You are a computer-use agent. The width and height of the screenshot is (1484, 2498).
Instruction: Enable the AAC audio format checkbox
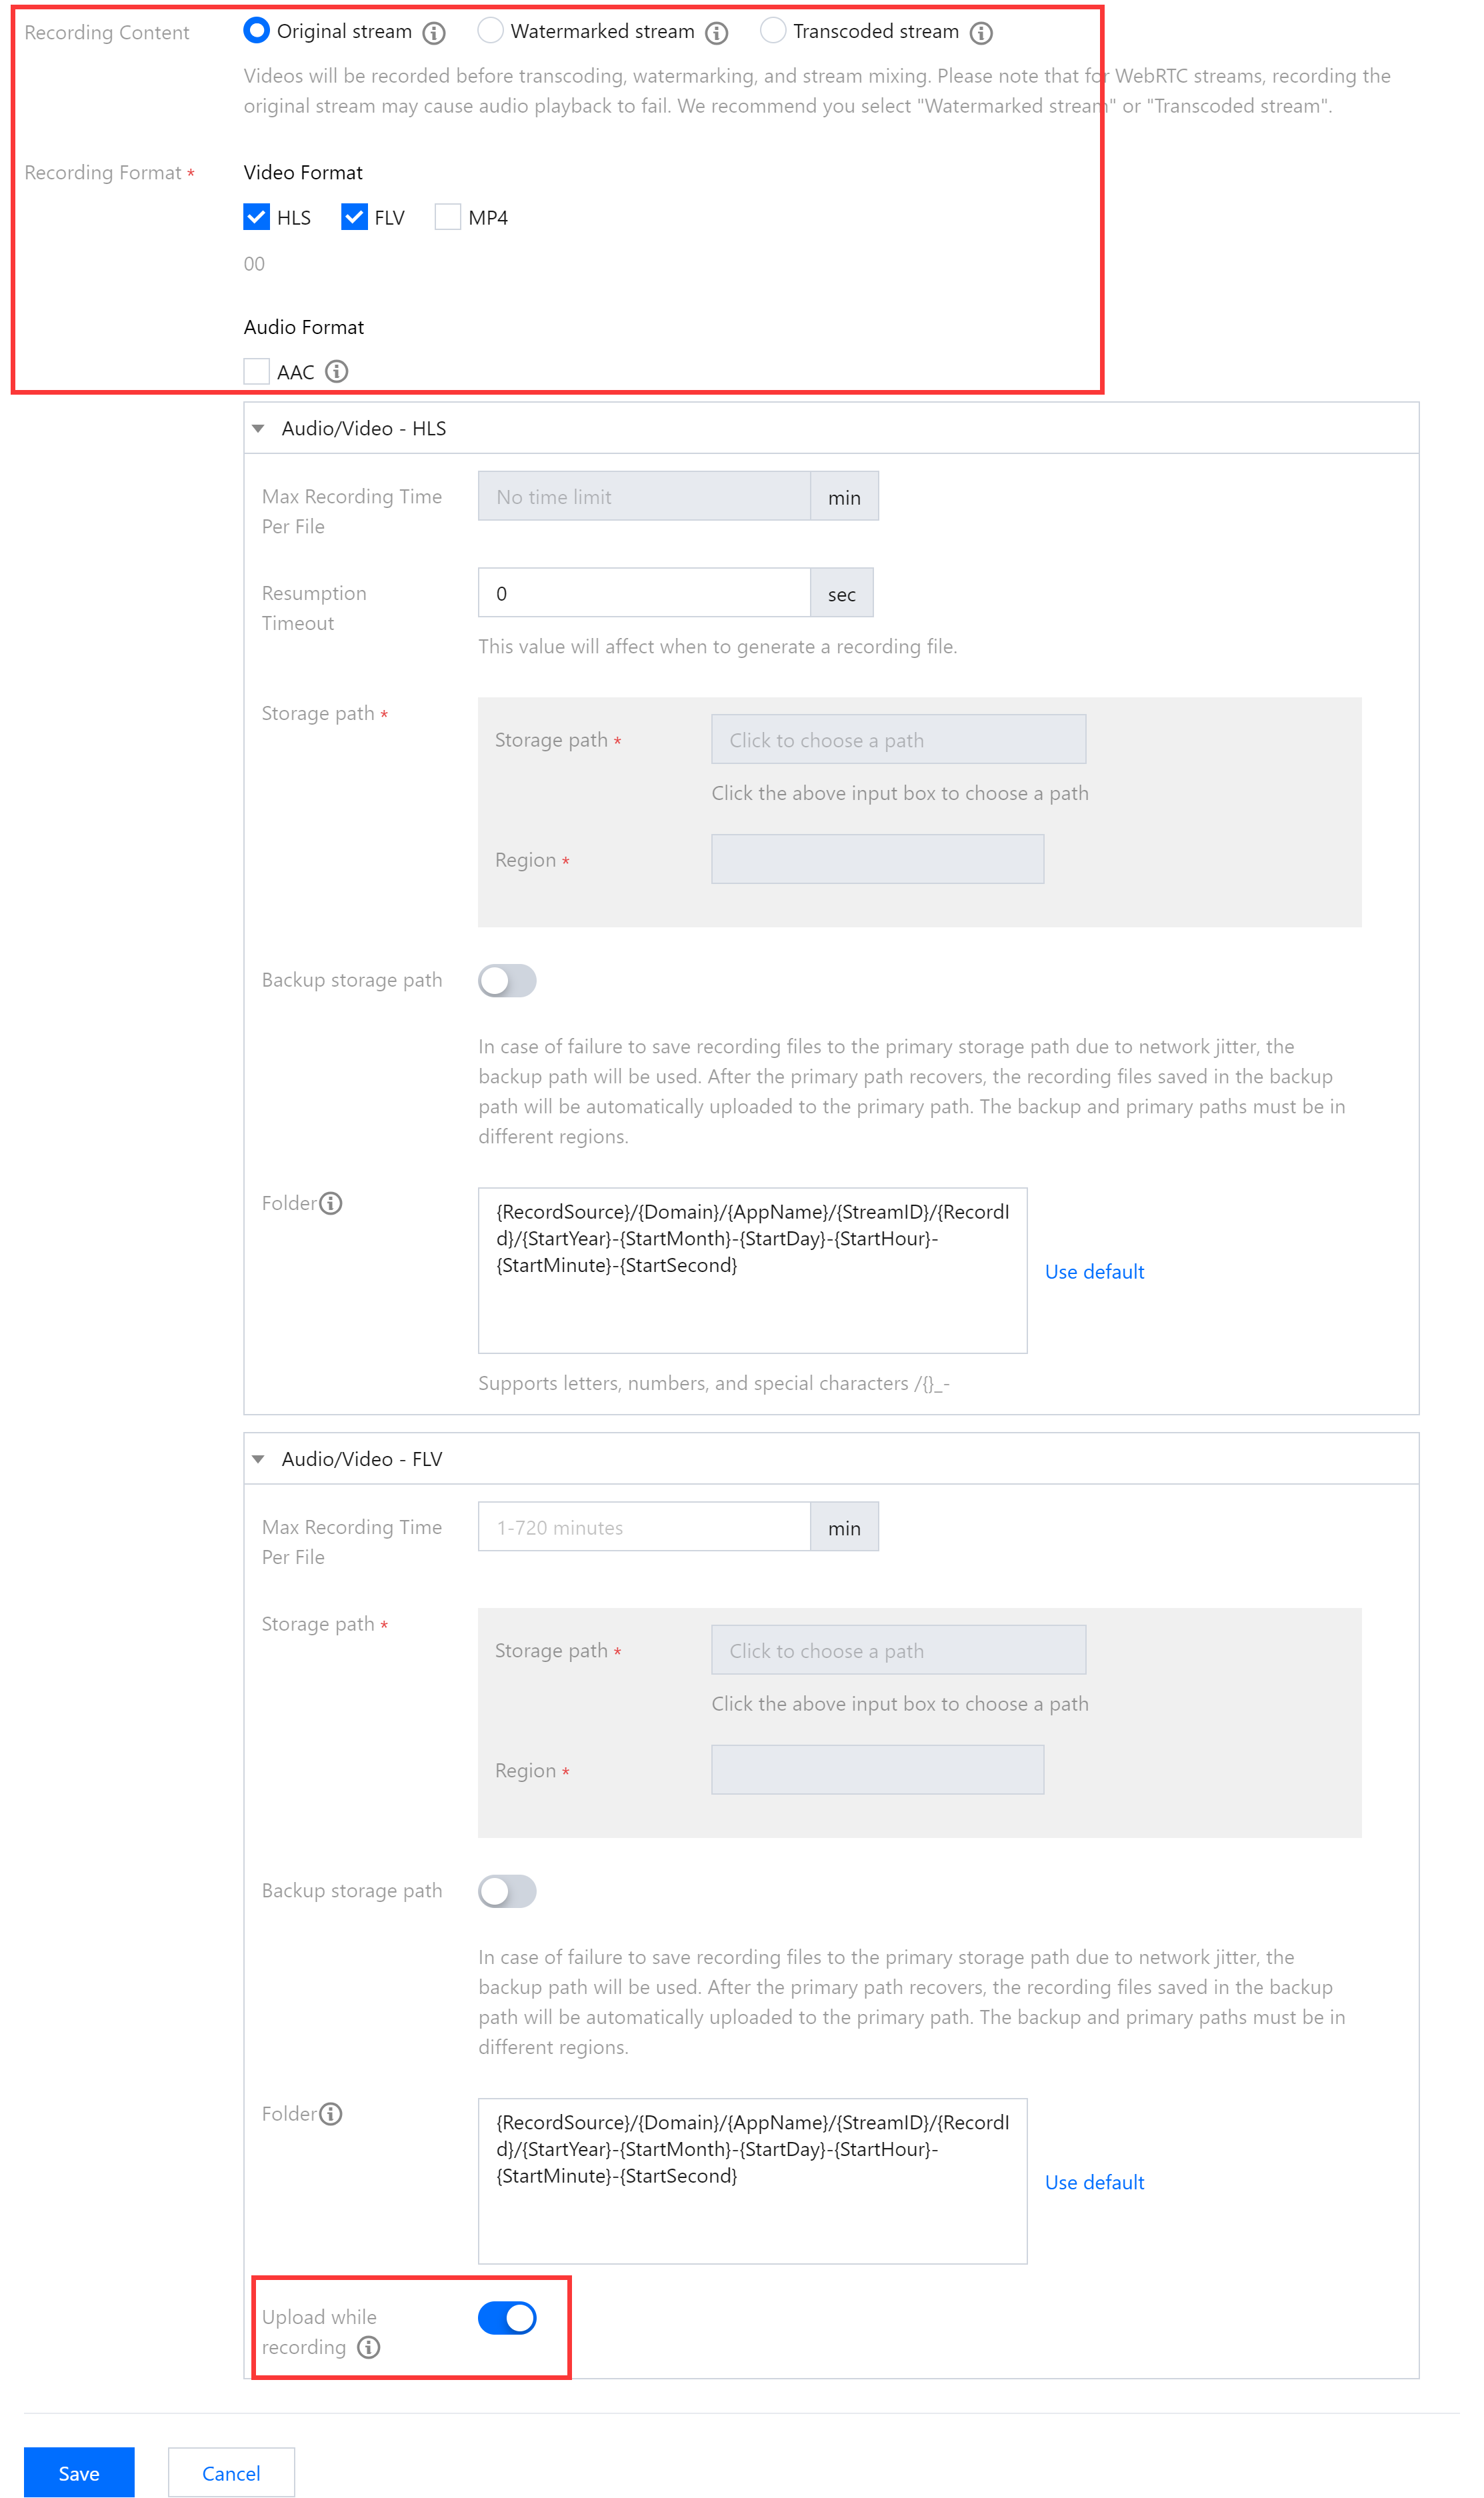pyautogui.click(x=256, y=371)
